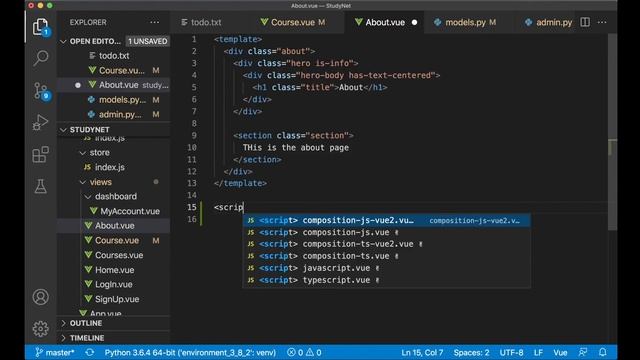The height and width of the screenshot is (360, 640).
Task: Choose javascript.vue script suggestion
Action: coord(387,268)
